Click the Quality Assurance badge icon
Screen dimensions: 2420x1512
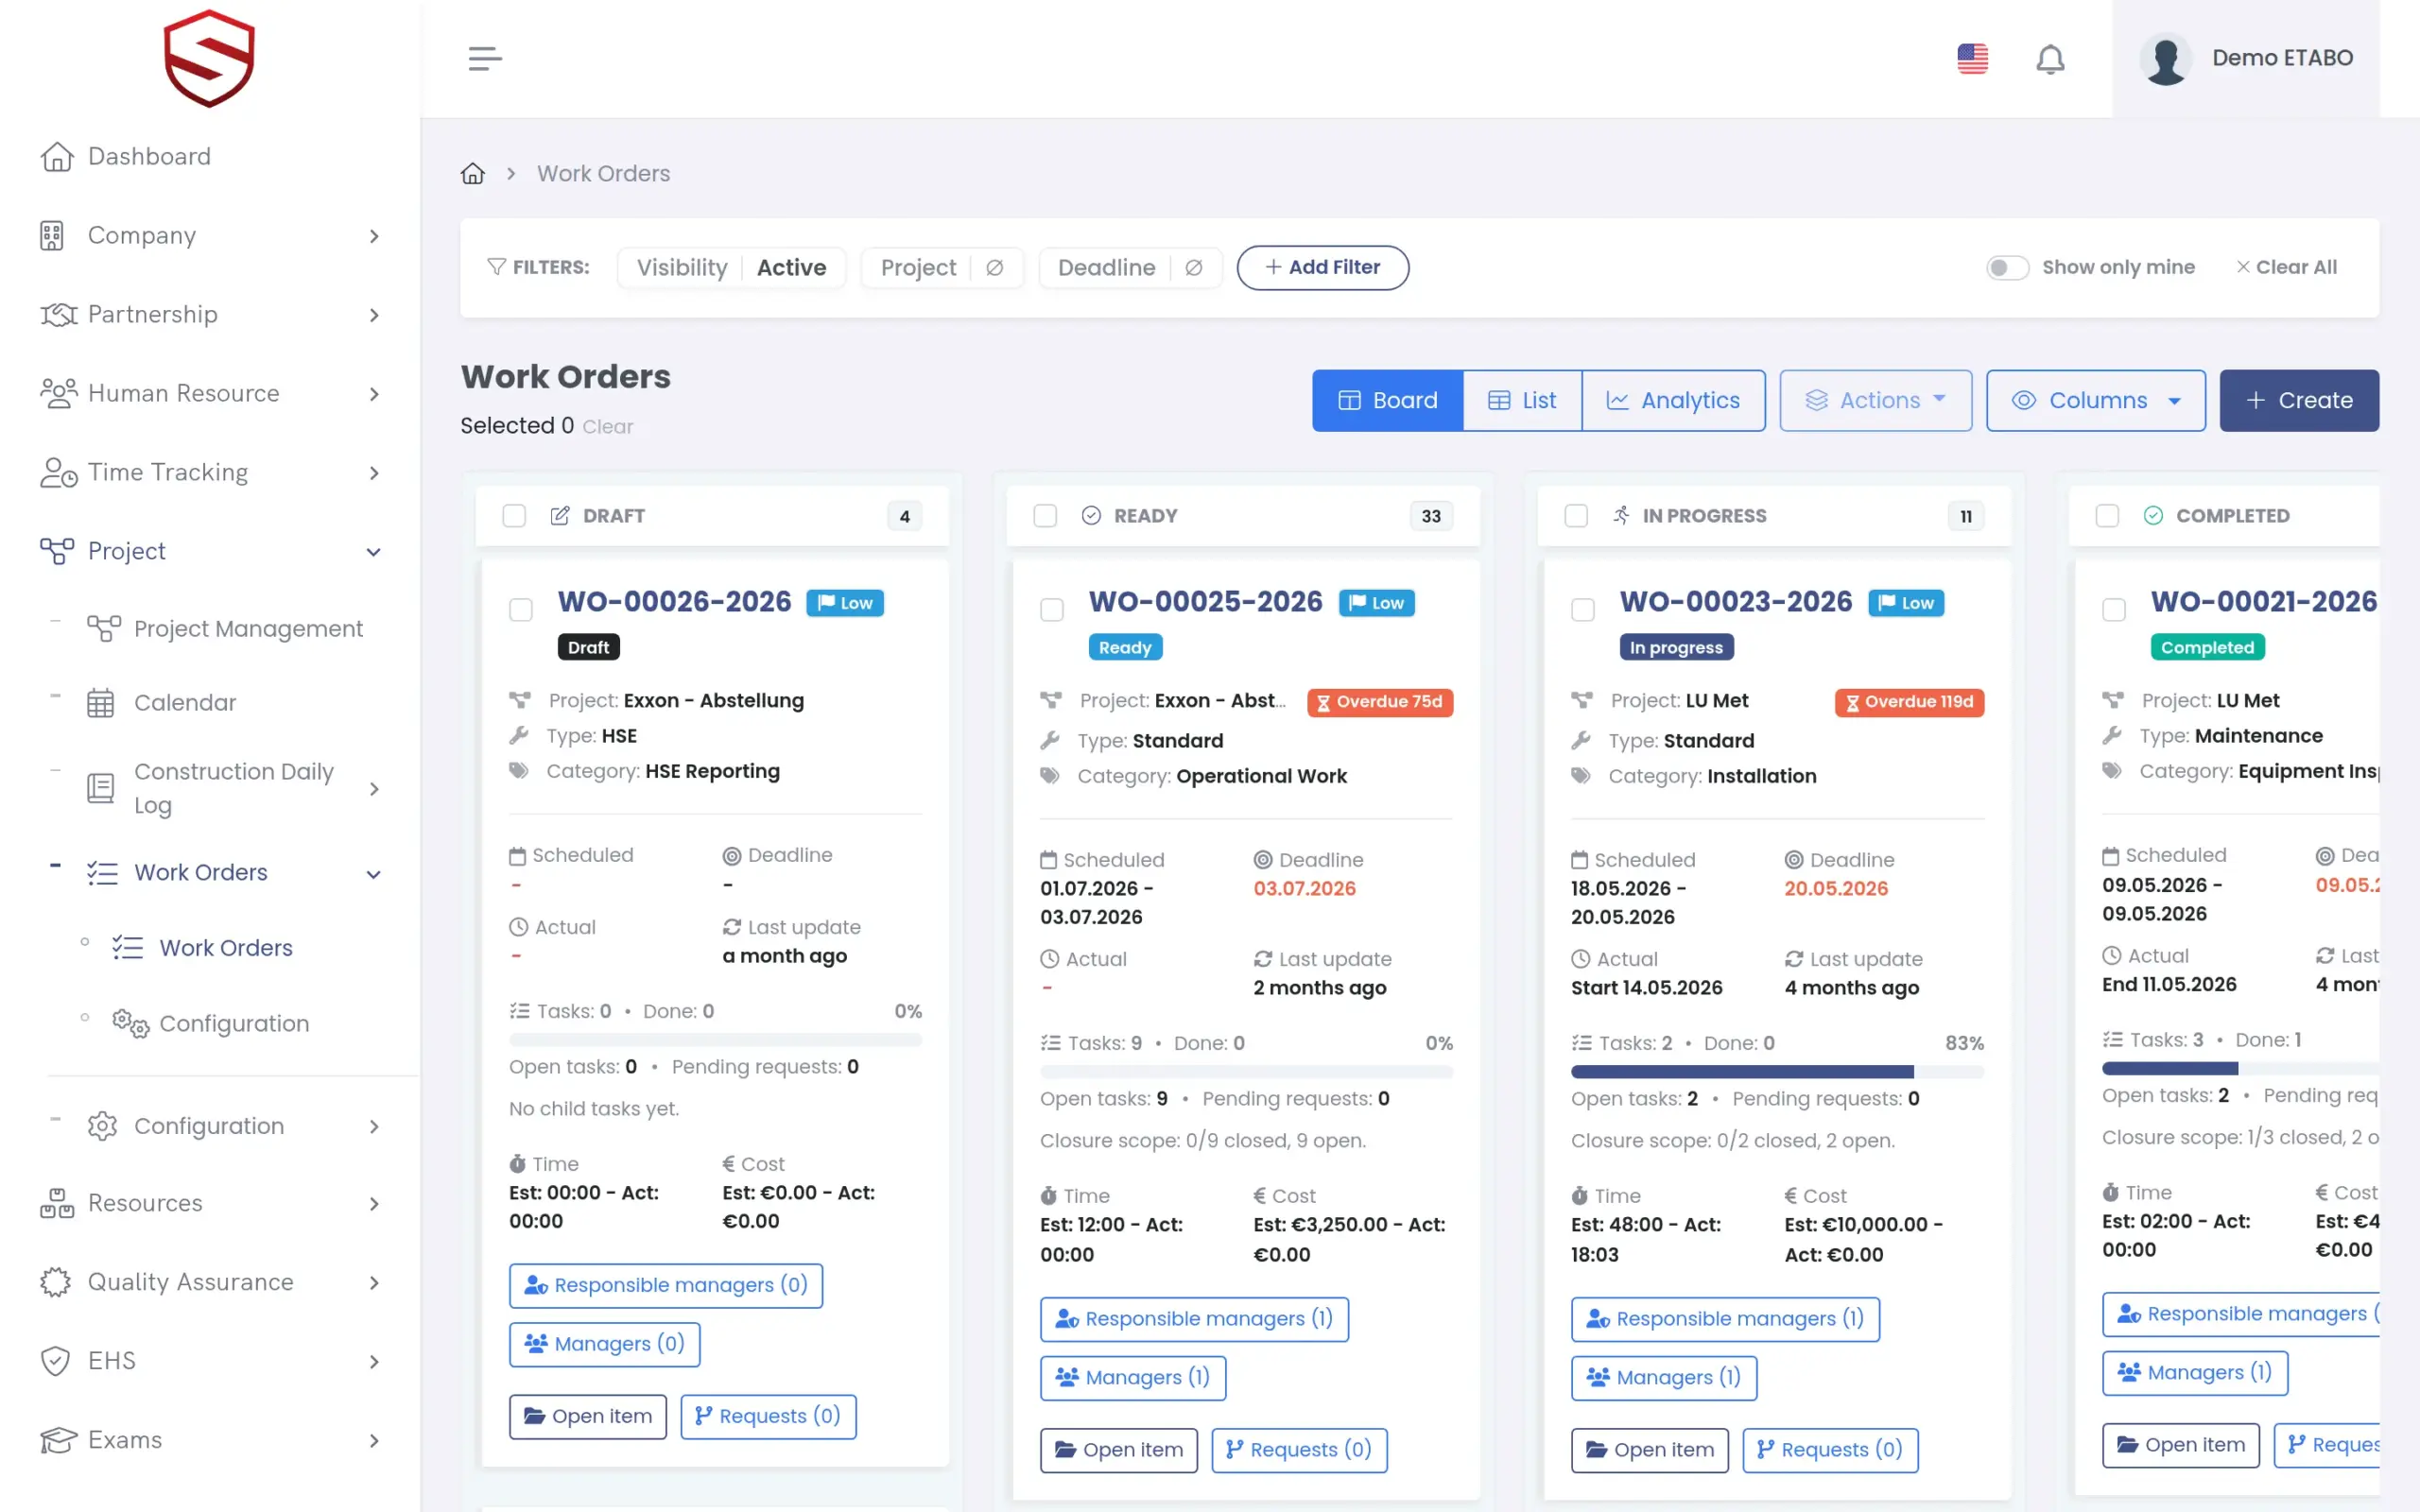pos(55,1282)
